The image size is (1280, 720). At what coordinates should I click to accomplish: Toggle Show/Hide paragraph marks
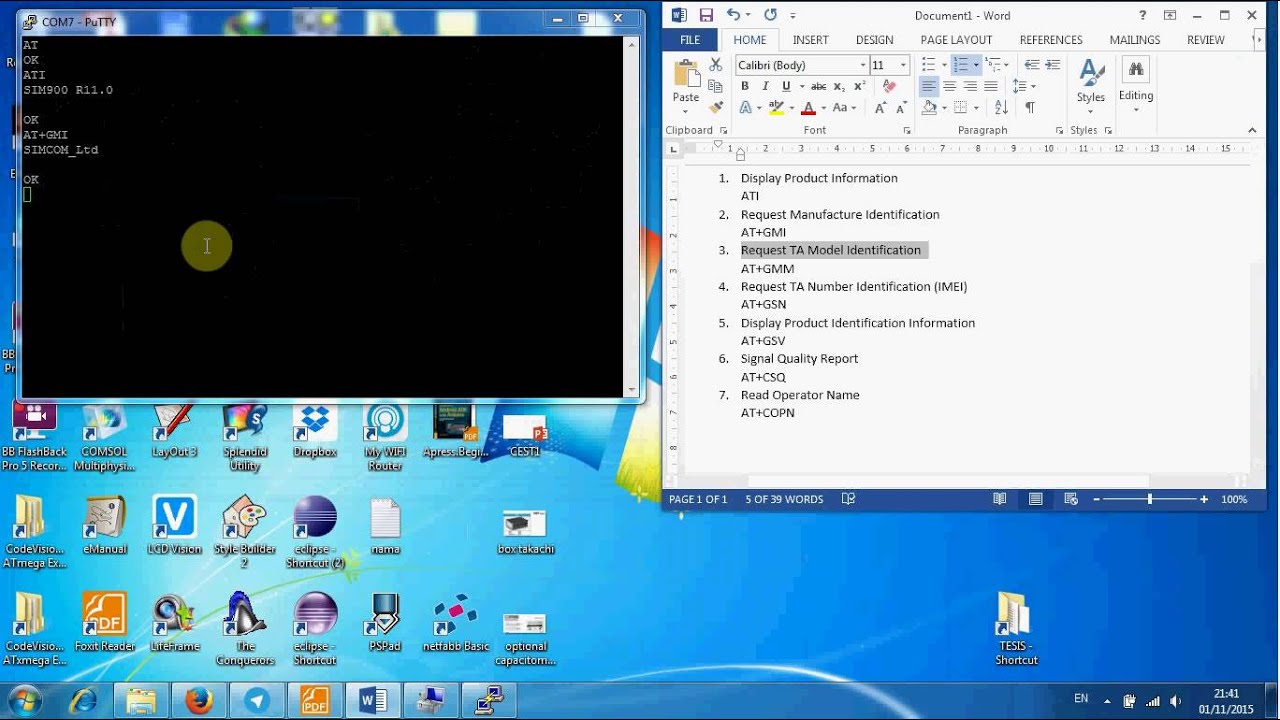pos(1030,108)
